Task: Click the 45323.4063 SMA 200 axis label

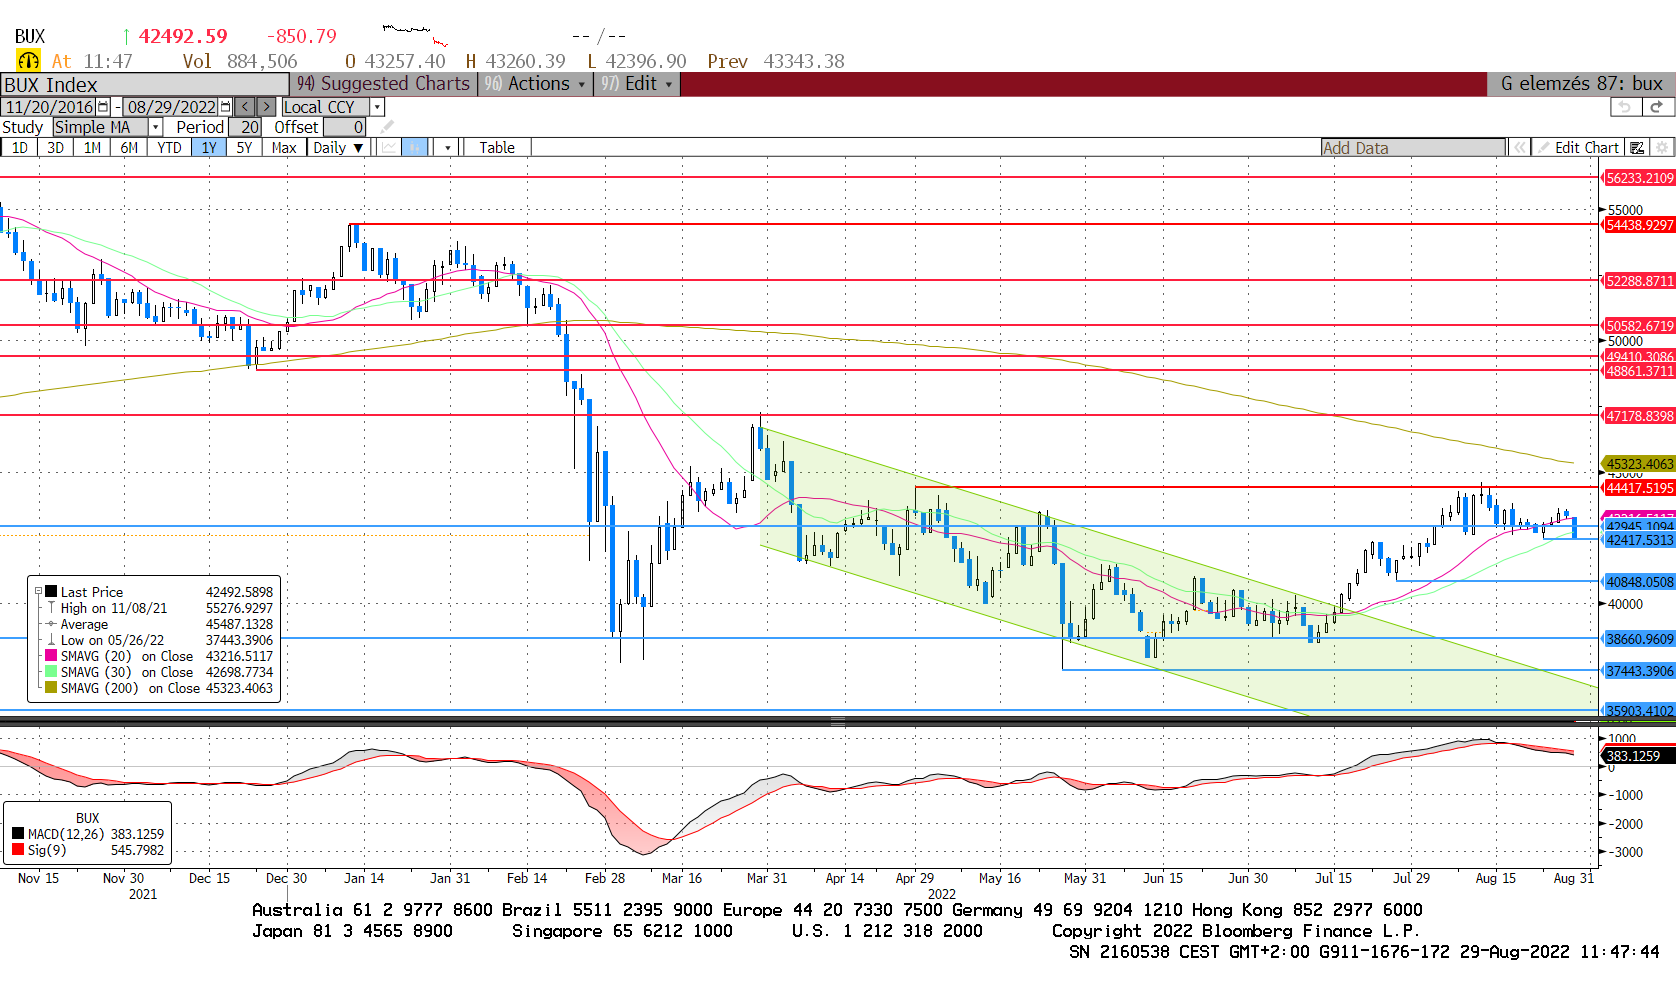Action: coord(1639,464)
